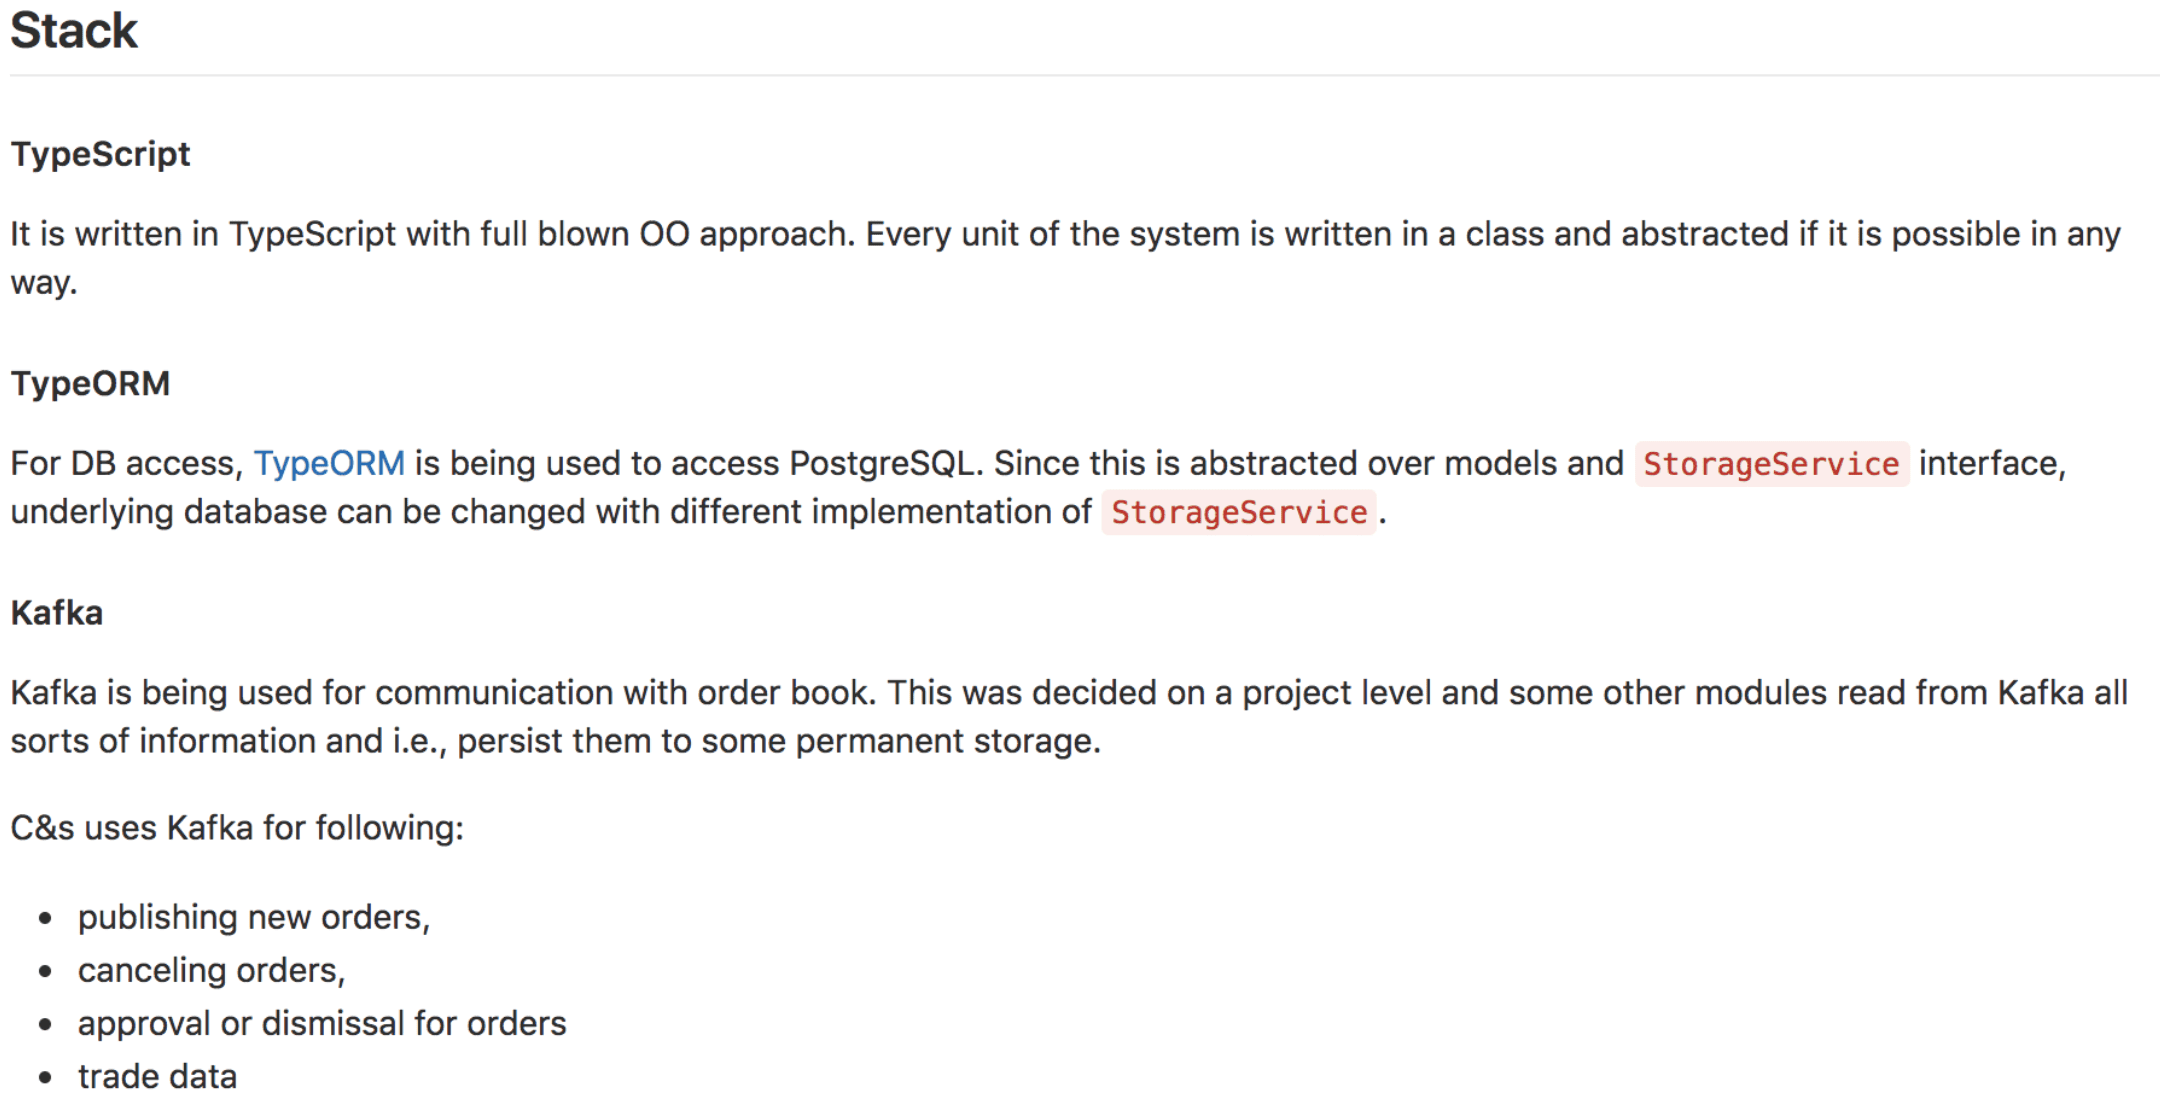The image size is (2160, 1114).
Task: Open the TypeORM hyperlink in the paragraph
Action: click(329, 463)
